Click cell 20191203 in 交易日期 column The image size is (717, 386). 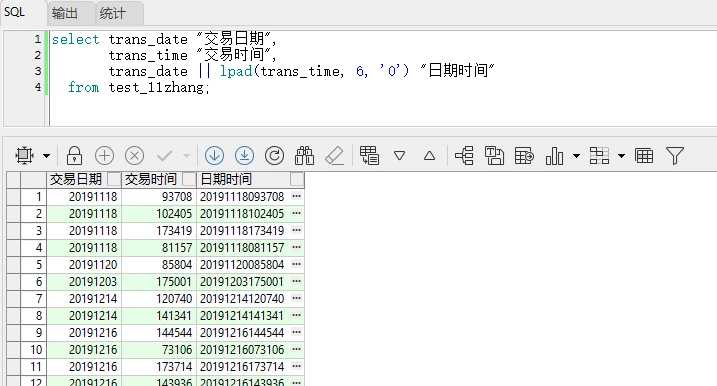pos(84,282)
